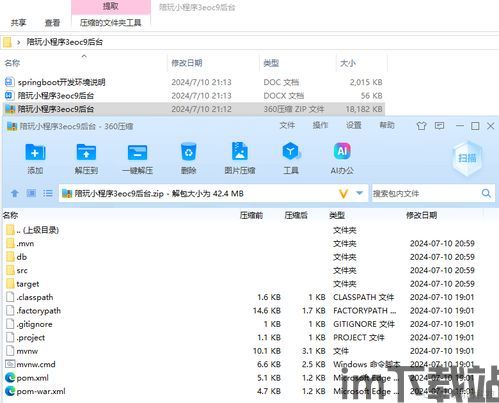The height and width of the screenshot is (403, 499).
Task: Click the Edge icon beside pom-war.xml
Action: (10, 391)
